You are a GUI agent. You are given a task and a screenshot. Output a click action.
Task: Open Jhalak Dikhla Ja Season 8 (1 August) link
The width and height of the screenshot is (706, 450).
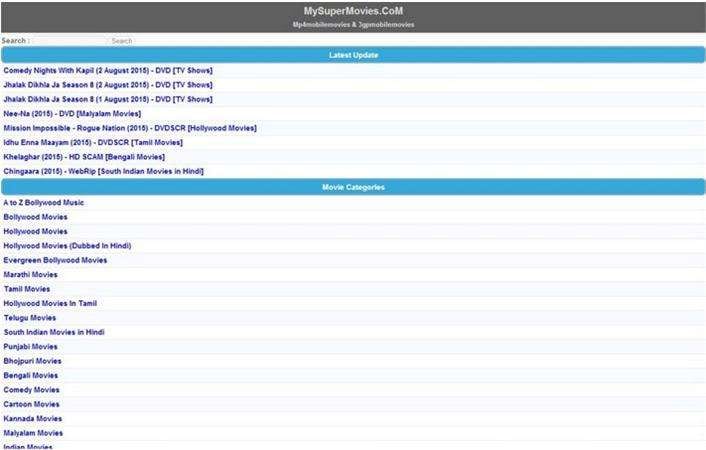tap(108, 99)
